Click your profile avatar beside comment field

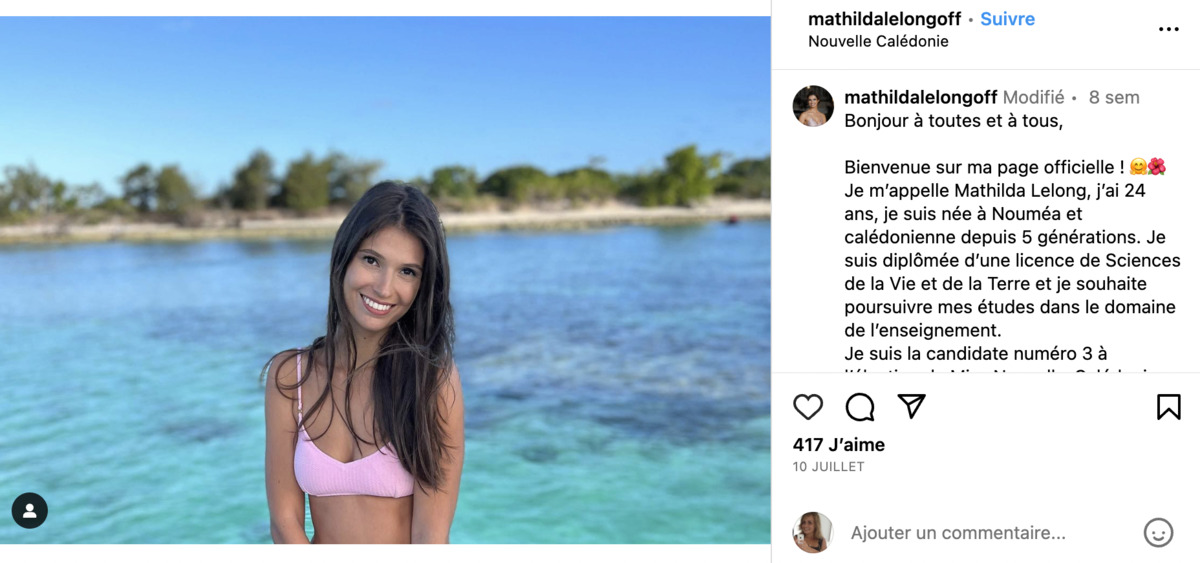tap(812, 532)
